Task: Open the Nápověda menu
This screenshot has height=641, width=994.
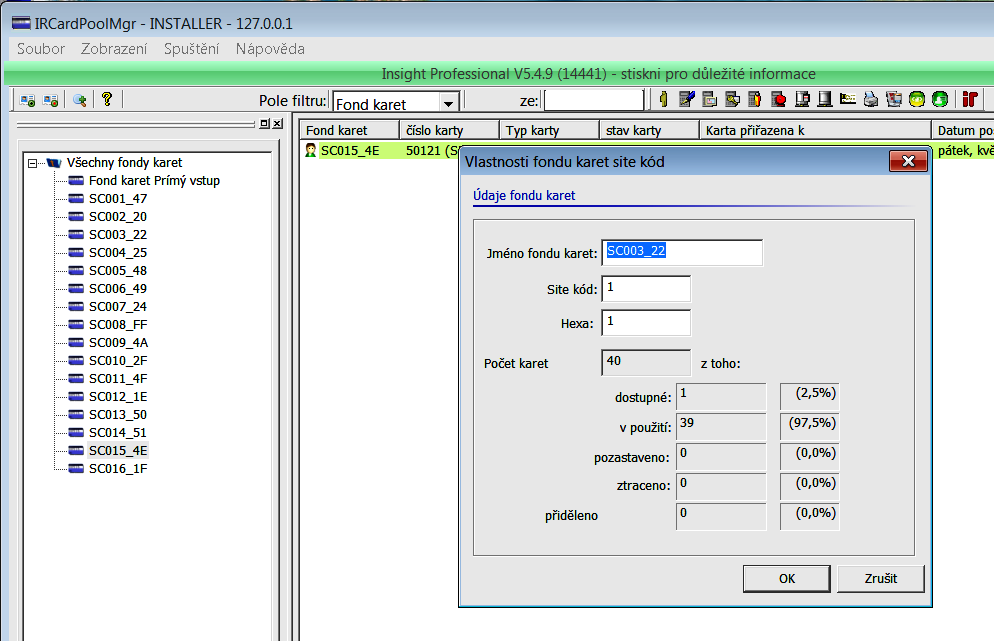Action: click(x=270, y=49)
